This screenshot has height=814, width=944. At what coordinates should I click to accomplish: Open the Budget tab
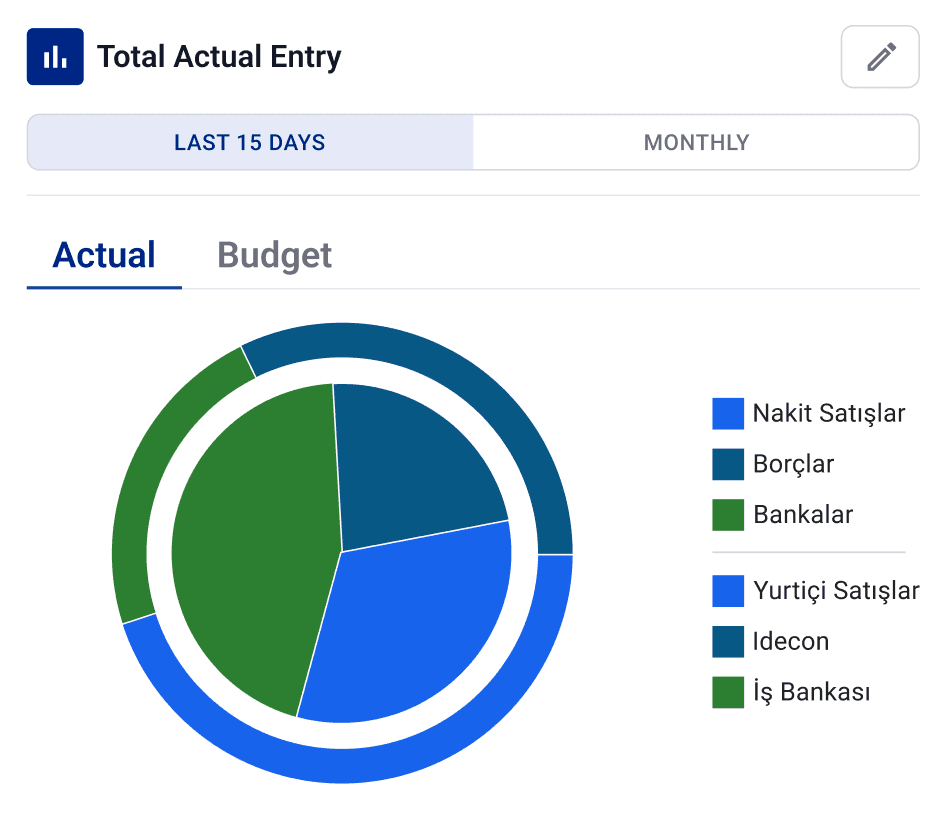[274, 255]
